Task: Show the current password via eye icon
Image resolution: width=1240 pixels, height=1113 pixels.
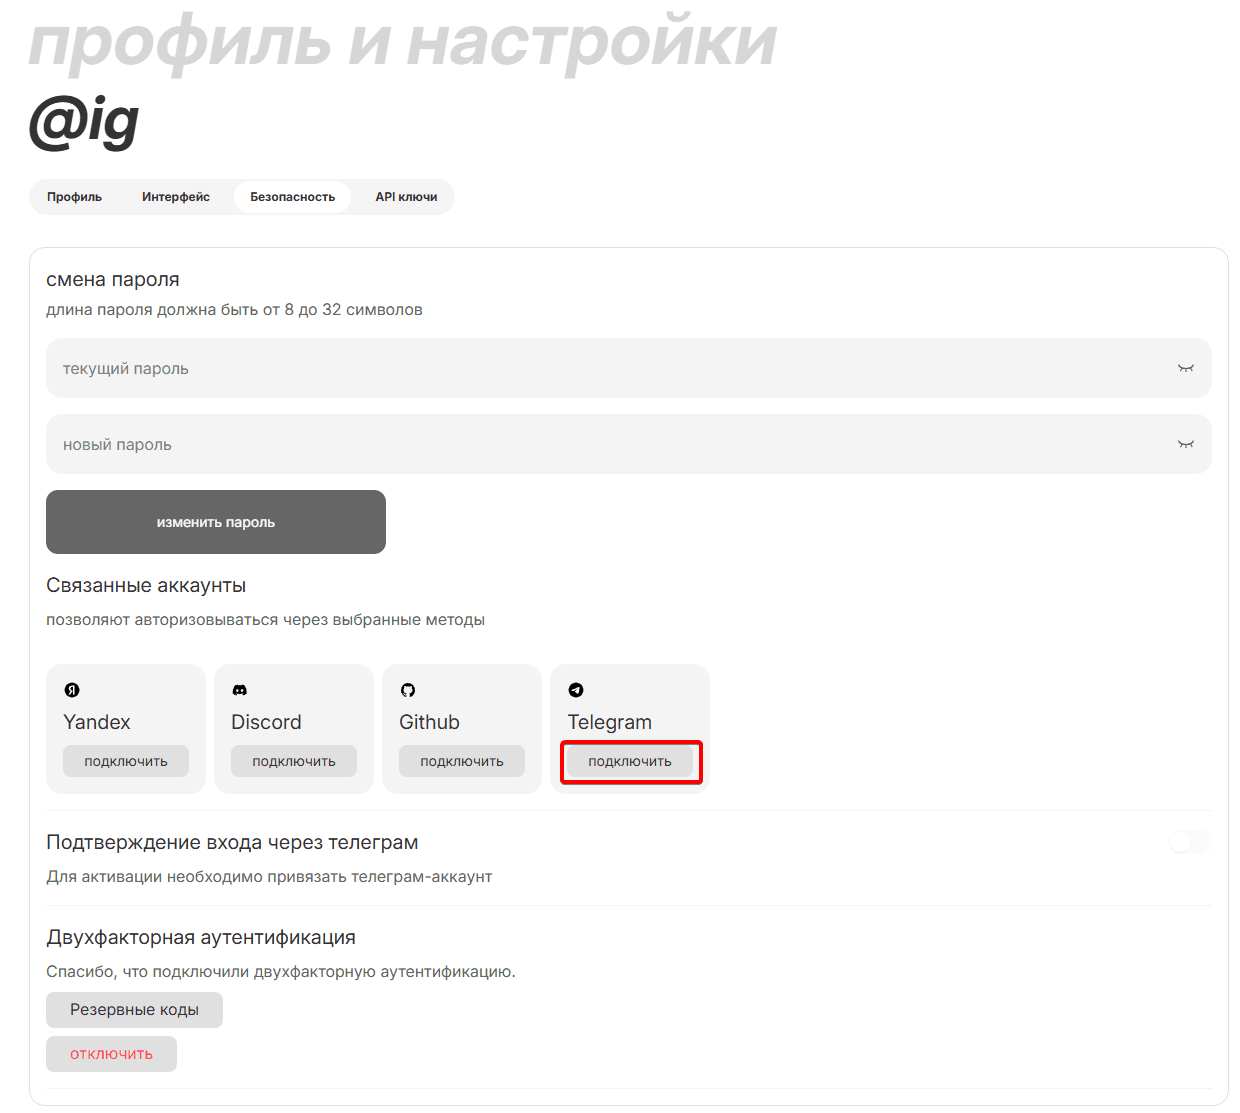Action: coord(1185,368)
